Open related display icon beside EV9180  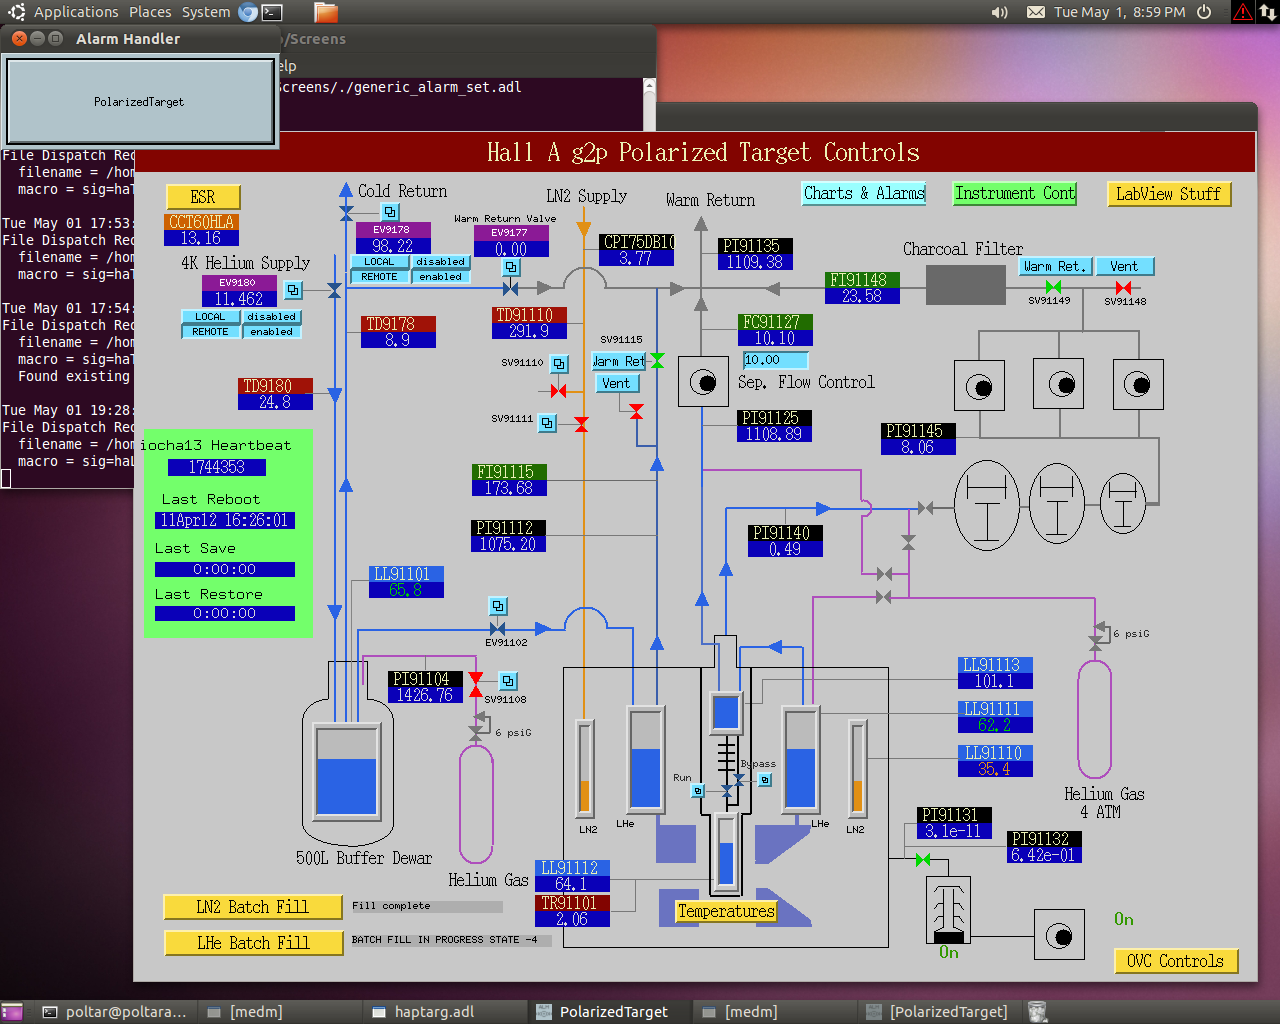293,290
